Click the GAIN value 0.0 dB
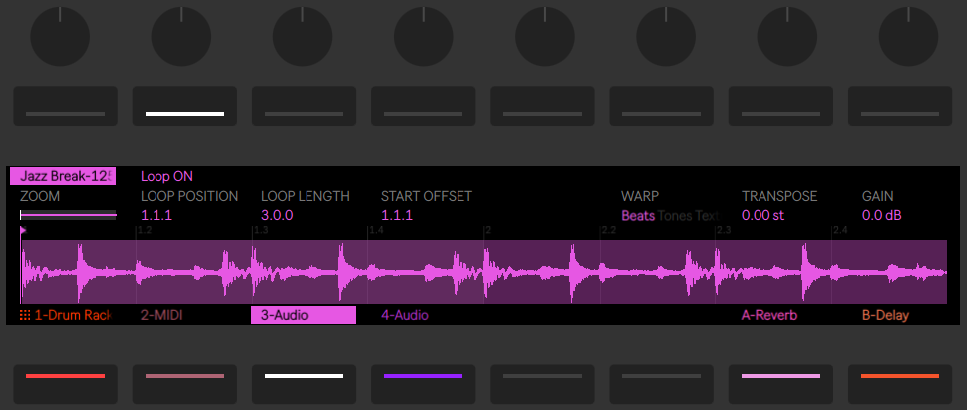The width and height of the screenshot is (967, 410). [883, 216]
